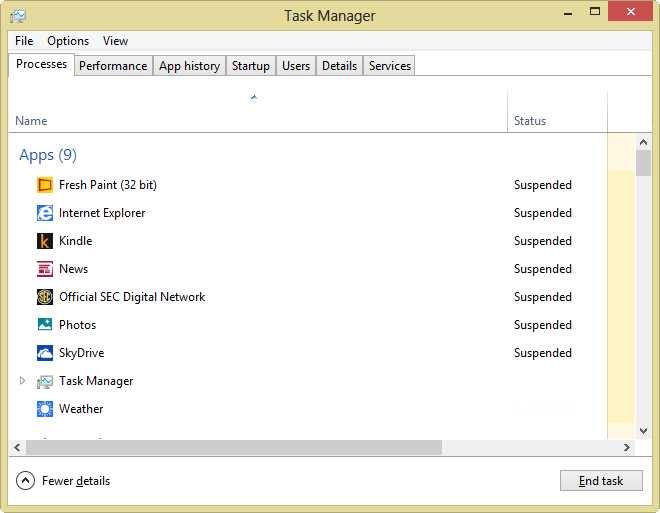The height and width of the screenshot is (513, 660).
Task: Click Suspended status of SkyDrive
Action: click(543, 353)
